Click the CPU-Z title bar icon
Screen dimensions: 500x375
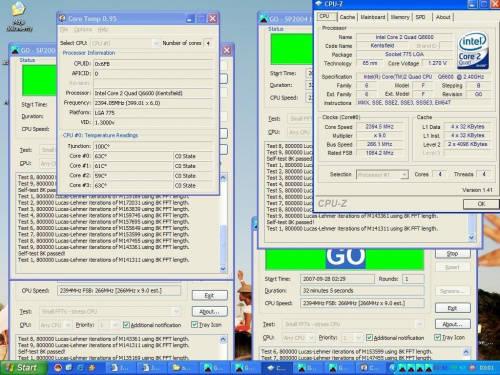click(x=319, y=4)
